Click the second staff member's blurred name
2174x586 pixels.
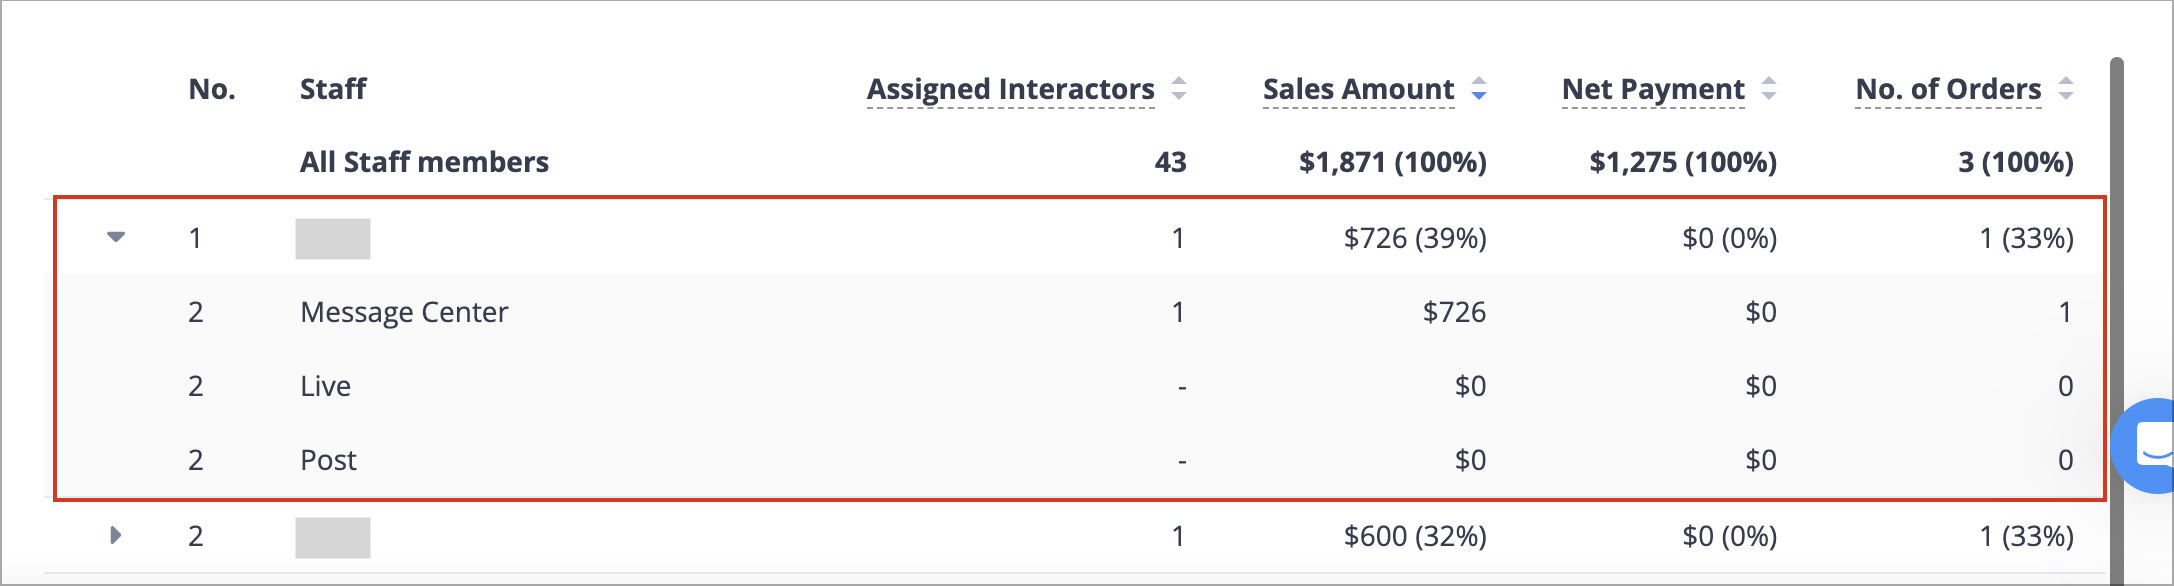[333, 537]
